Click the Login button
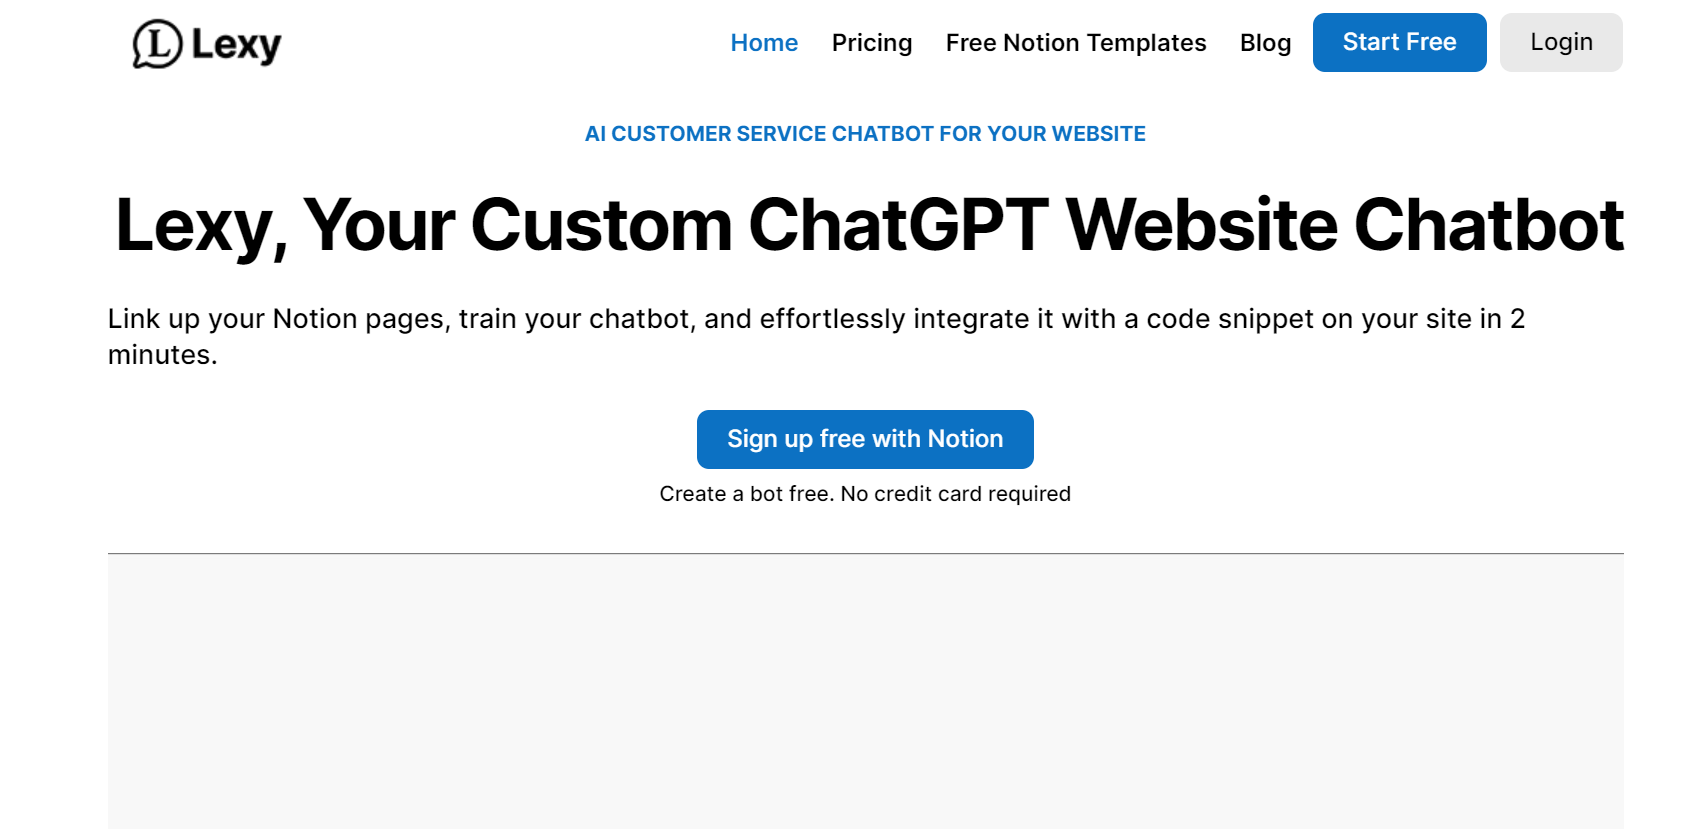Image resolution: width=1685 pixels, height=829 pixels. click(x=1560, y=42)
